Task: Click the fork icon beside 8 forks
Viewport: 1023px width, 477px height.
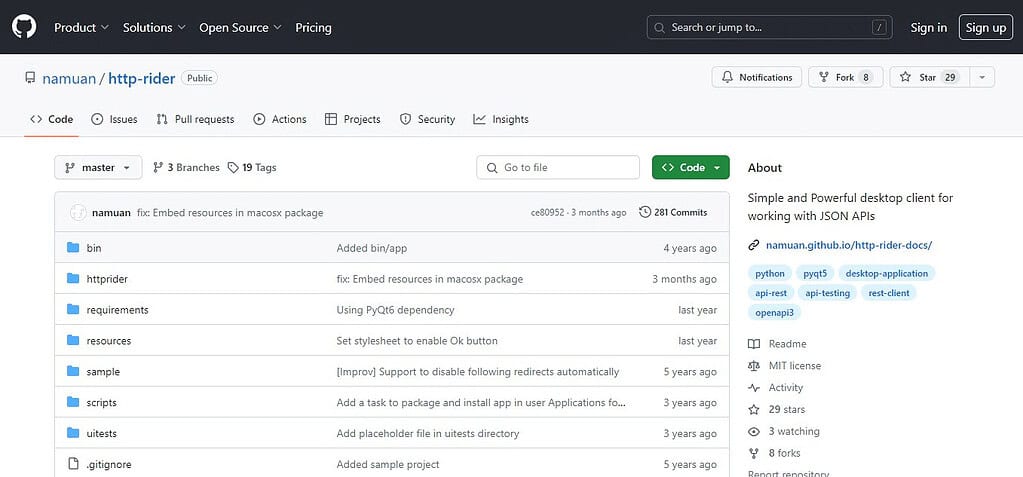Action: (x=754, y=453)
